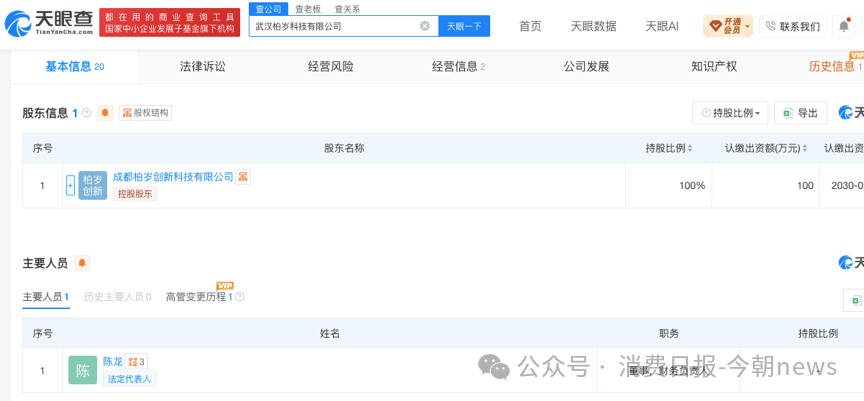This screenshot has width=864, height=401.
Task: Click the 股权结构 button
Action: (145, 113)
